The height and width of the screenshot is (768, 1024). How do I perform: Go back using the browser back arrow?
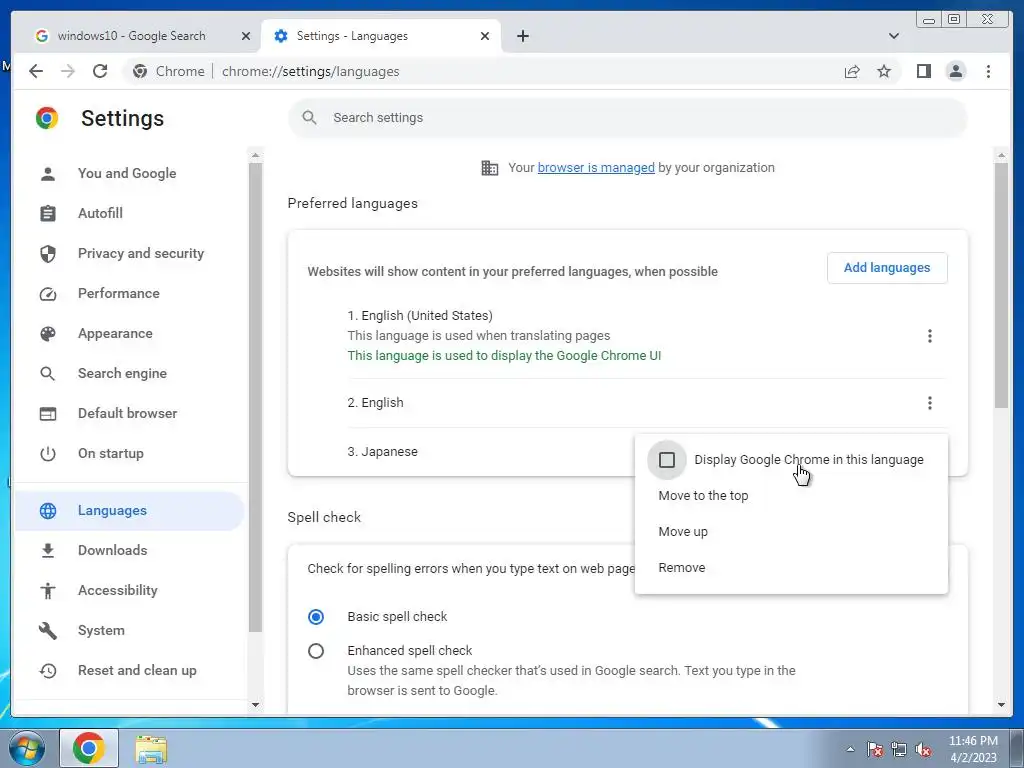(36, 71)
